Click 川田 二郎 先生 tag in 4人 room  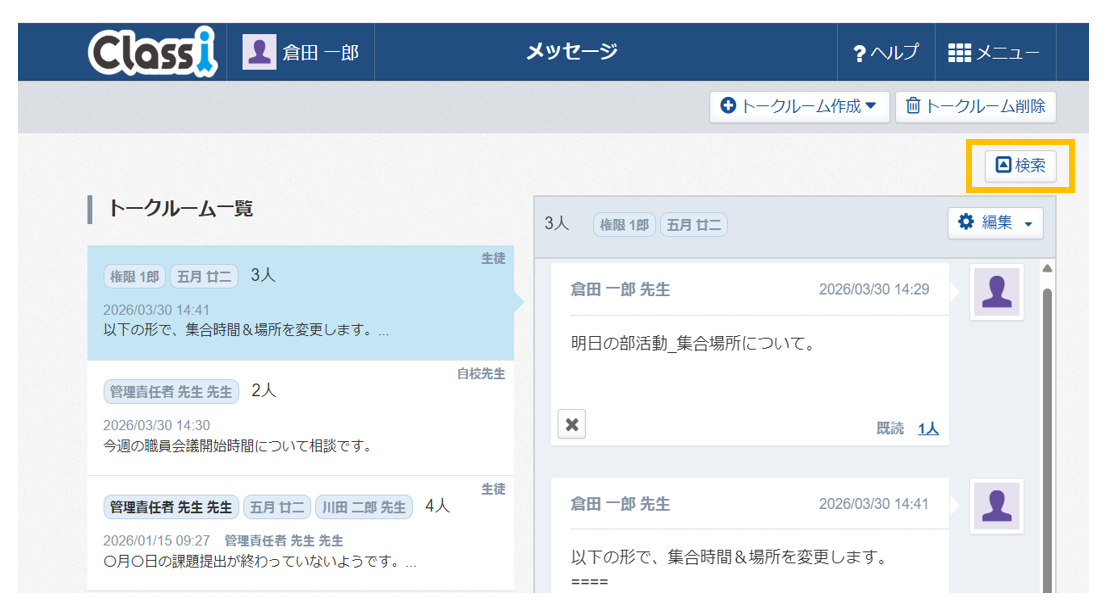pyautogui.click(x=364, y=507)
